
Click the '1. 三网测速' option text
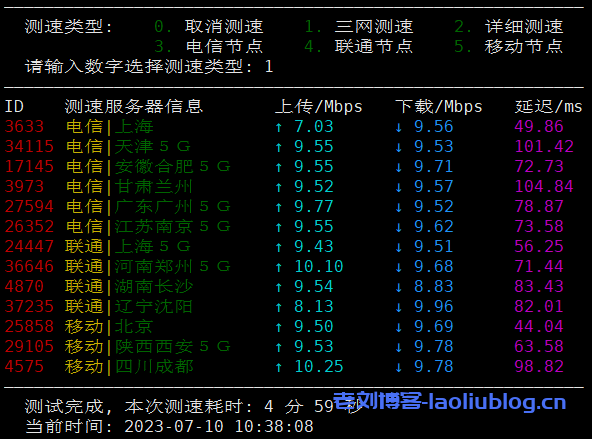[x=359, y=26]
